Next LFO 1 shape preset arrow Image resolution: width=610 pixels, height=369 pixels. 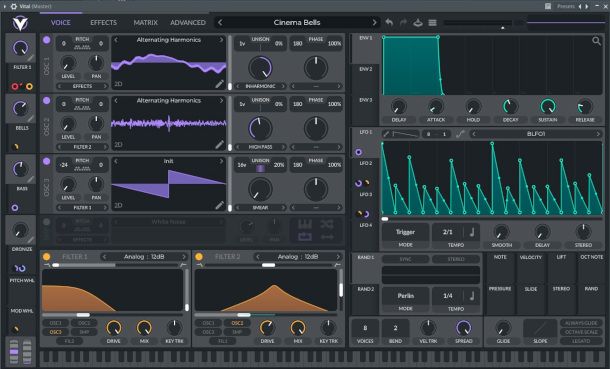coord(598,134)
